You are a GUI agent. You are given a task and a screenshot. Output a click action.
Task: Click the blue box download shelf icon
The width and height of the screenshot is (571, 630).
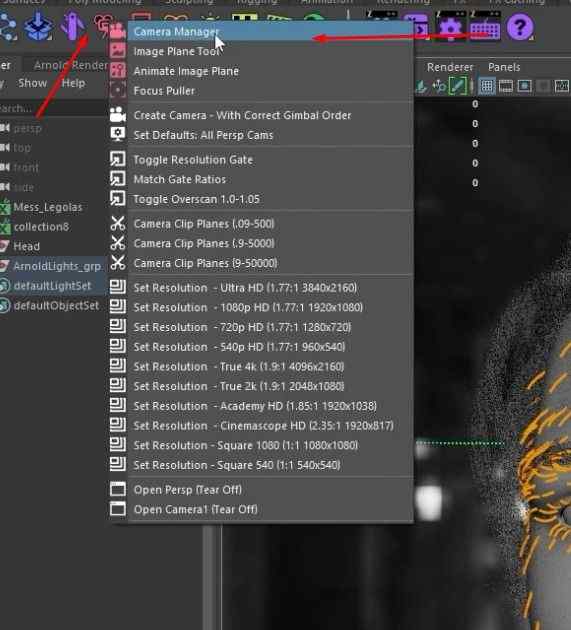click(x=38, y=27)
